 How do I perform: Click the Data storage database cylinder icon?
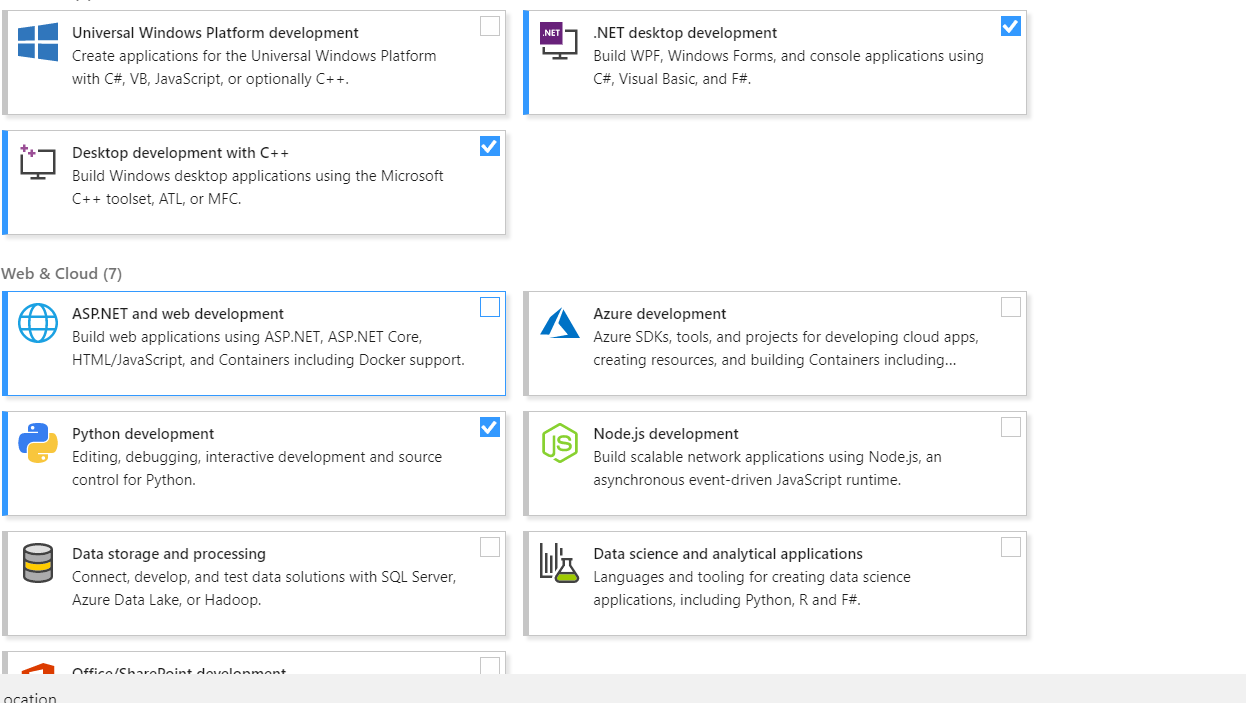coord(38,563)
